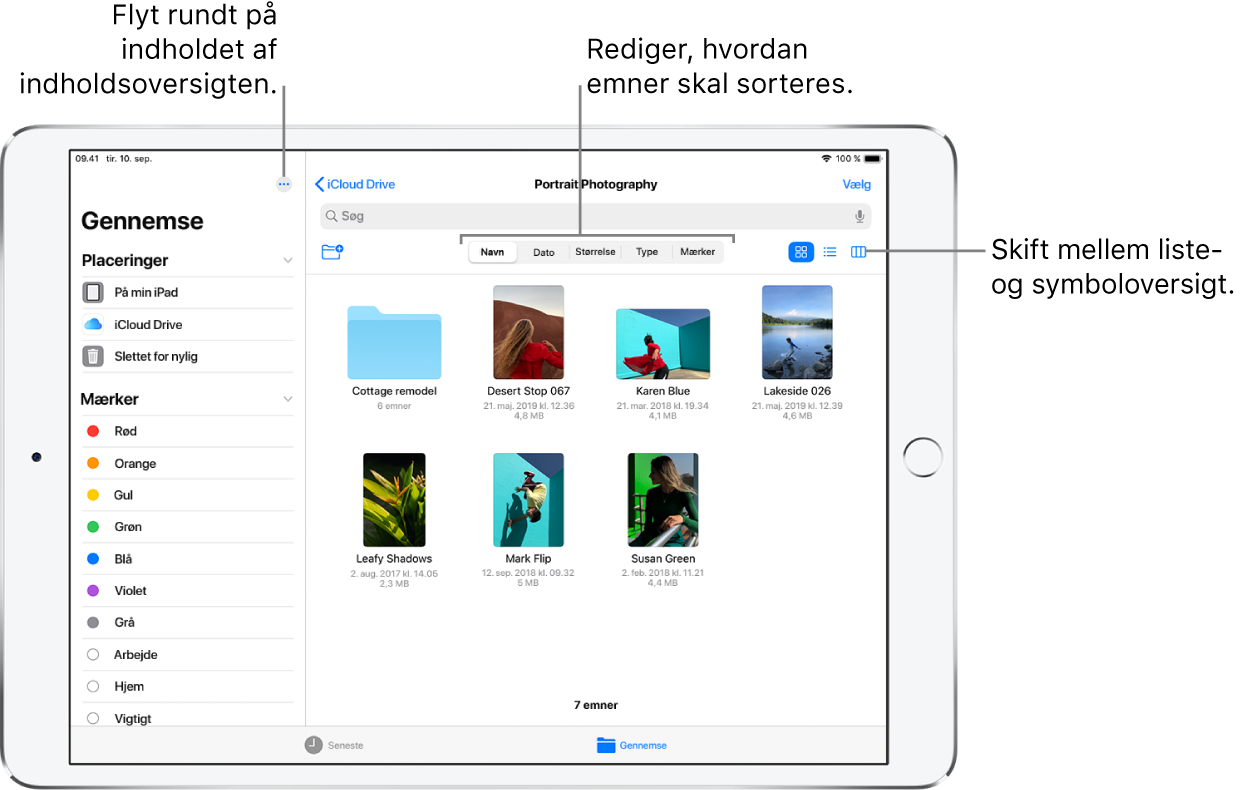Go back to iCloud Drive
Viewport: 1258px width, 790px height.
(355, 184)
